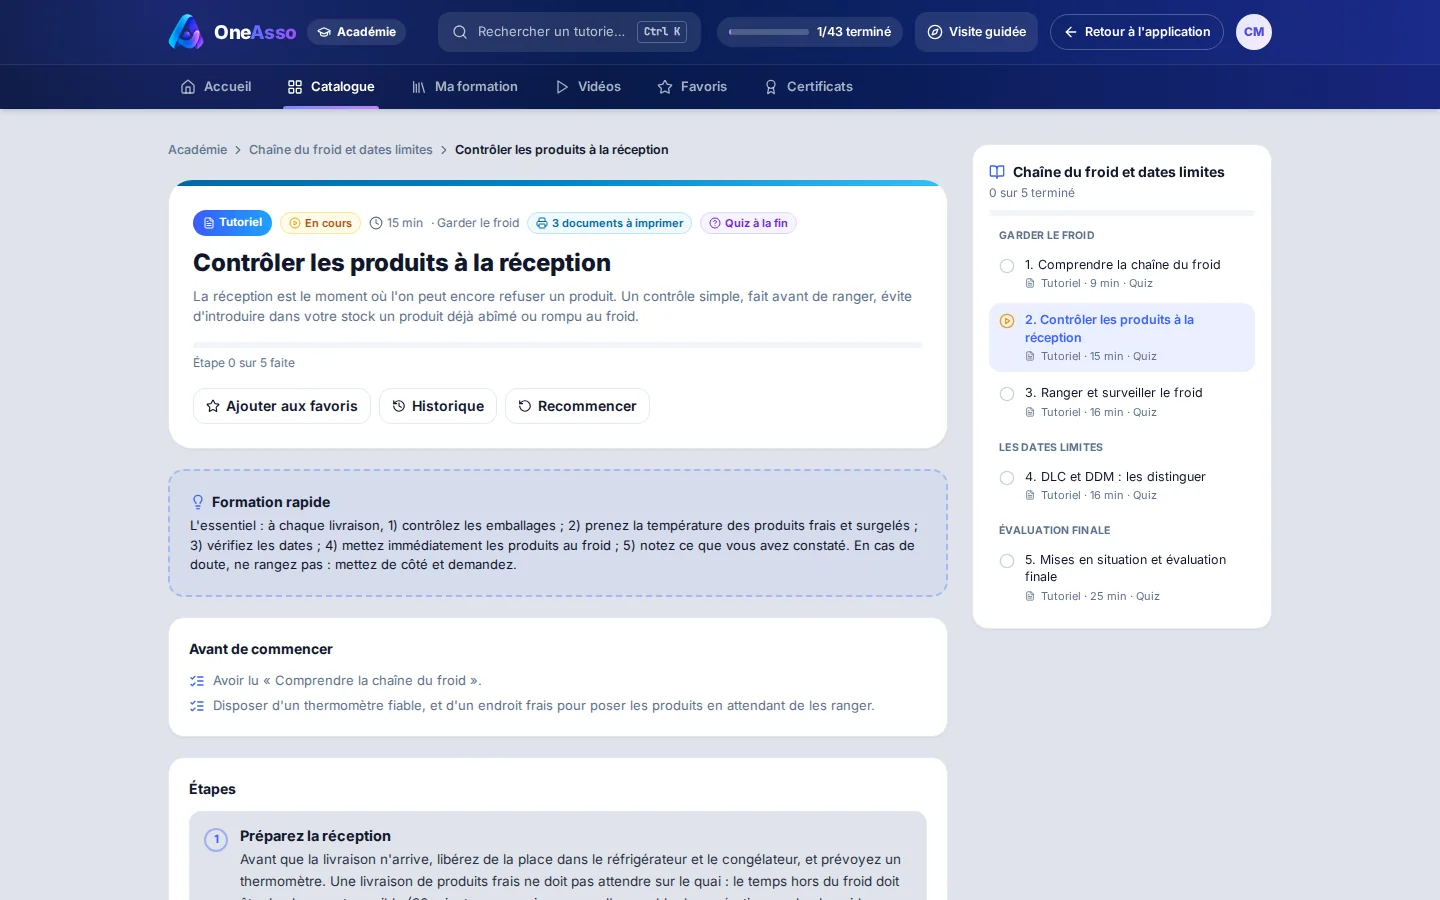Go to the Accueil tab

[x=216, y=87]
